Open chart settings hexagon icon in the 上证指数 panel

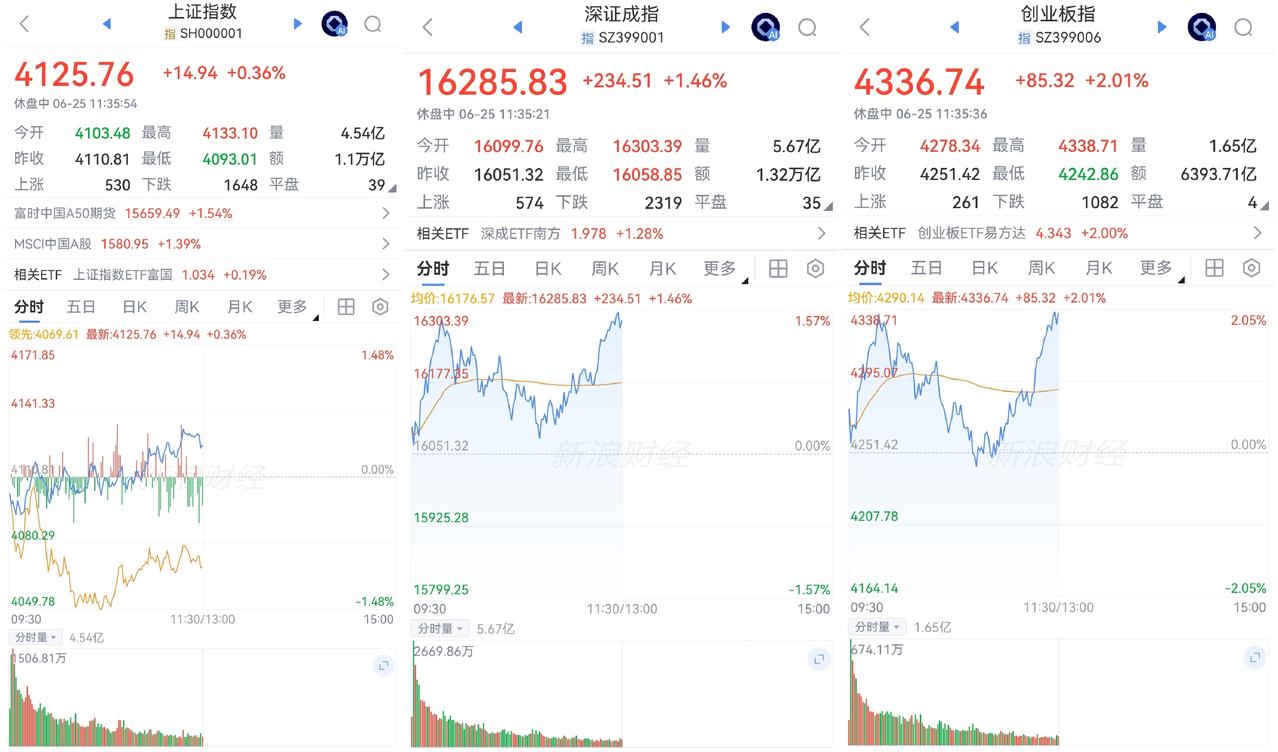380,307
